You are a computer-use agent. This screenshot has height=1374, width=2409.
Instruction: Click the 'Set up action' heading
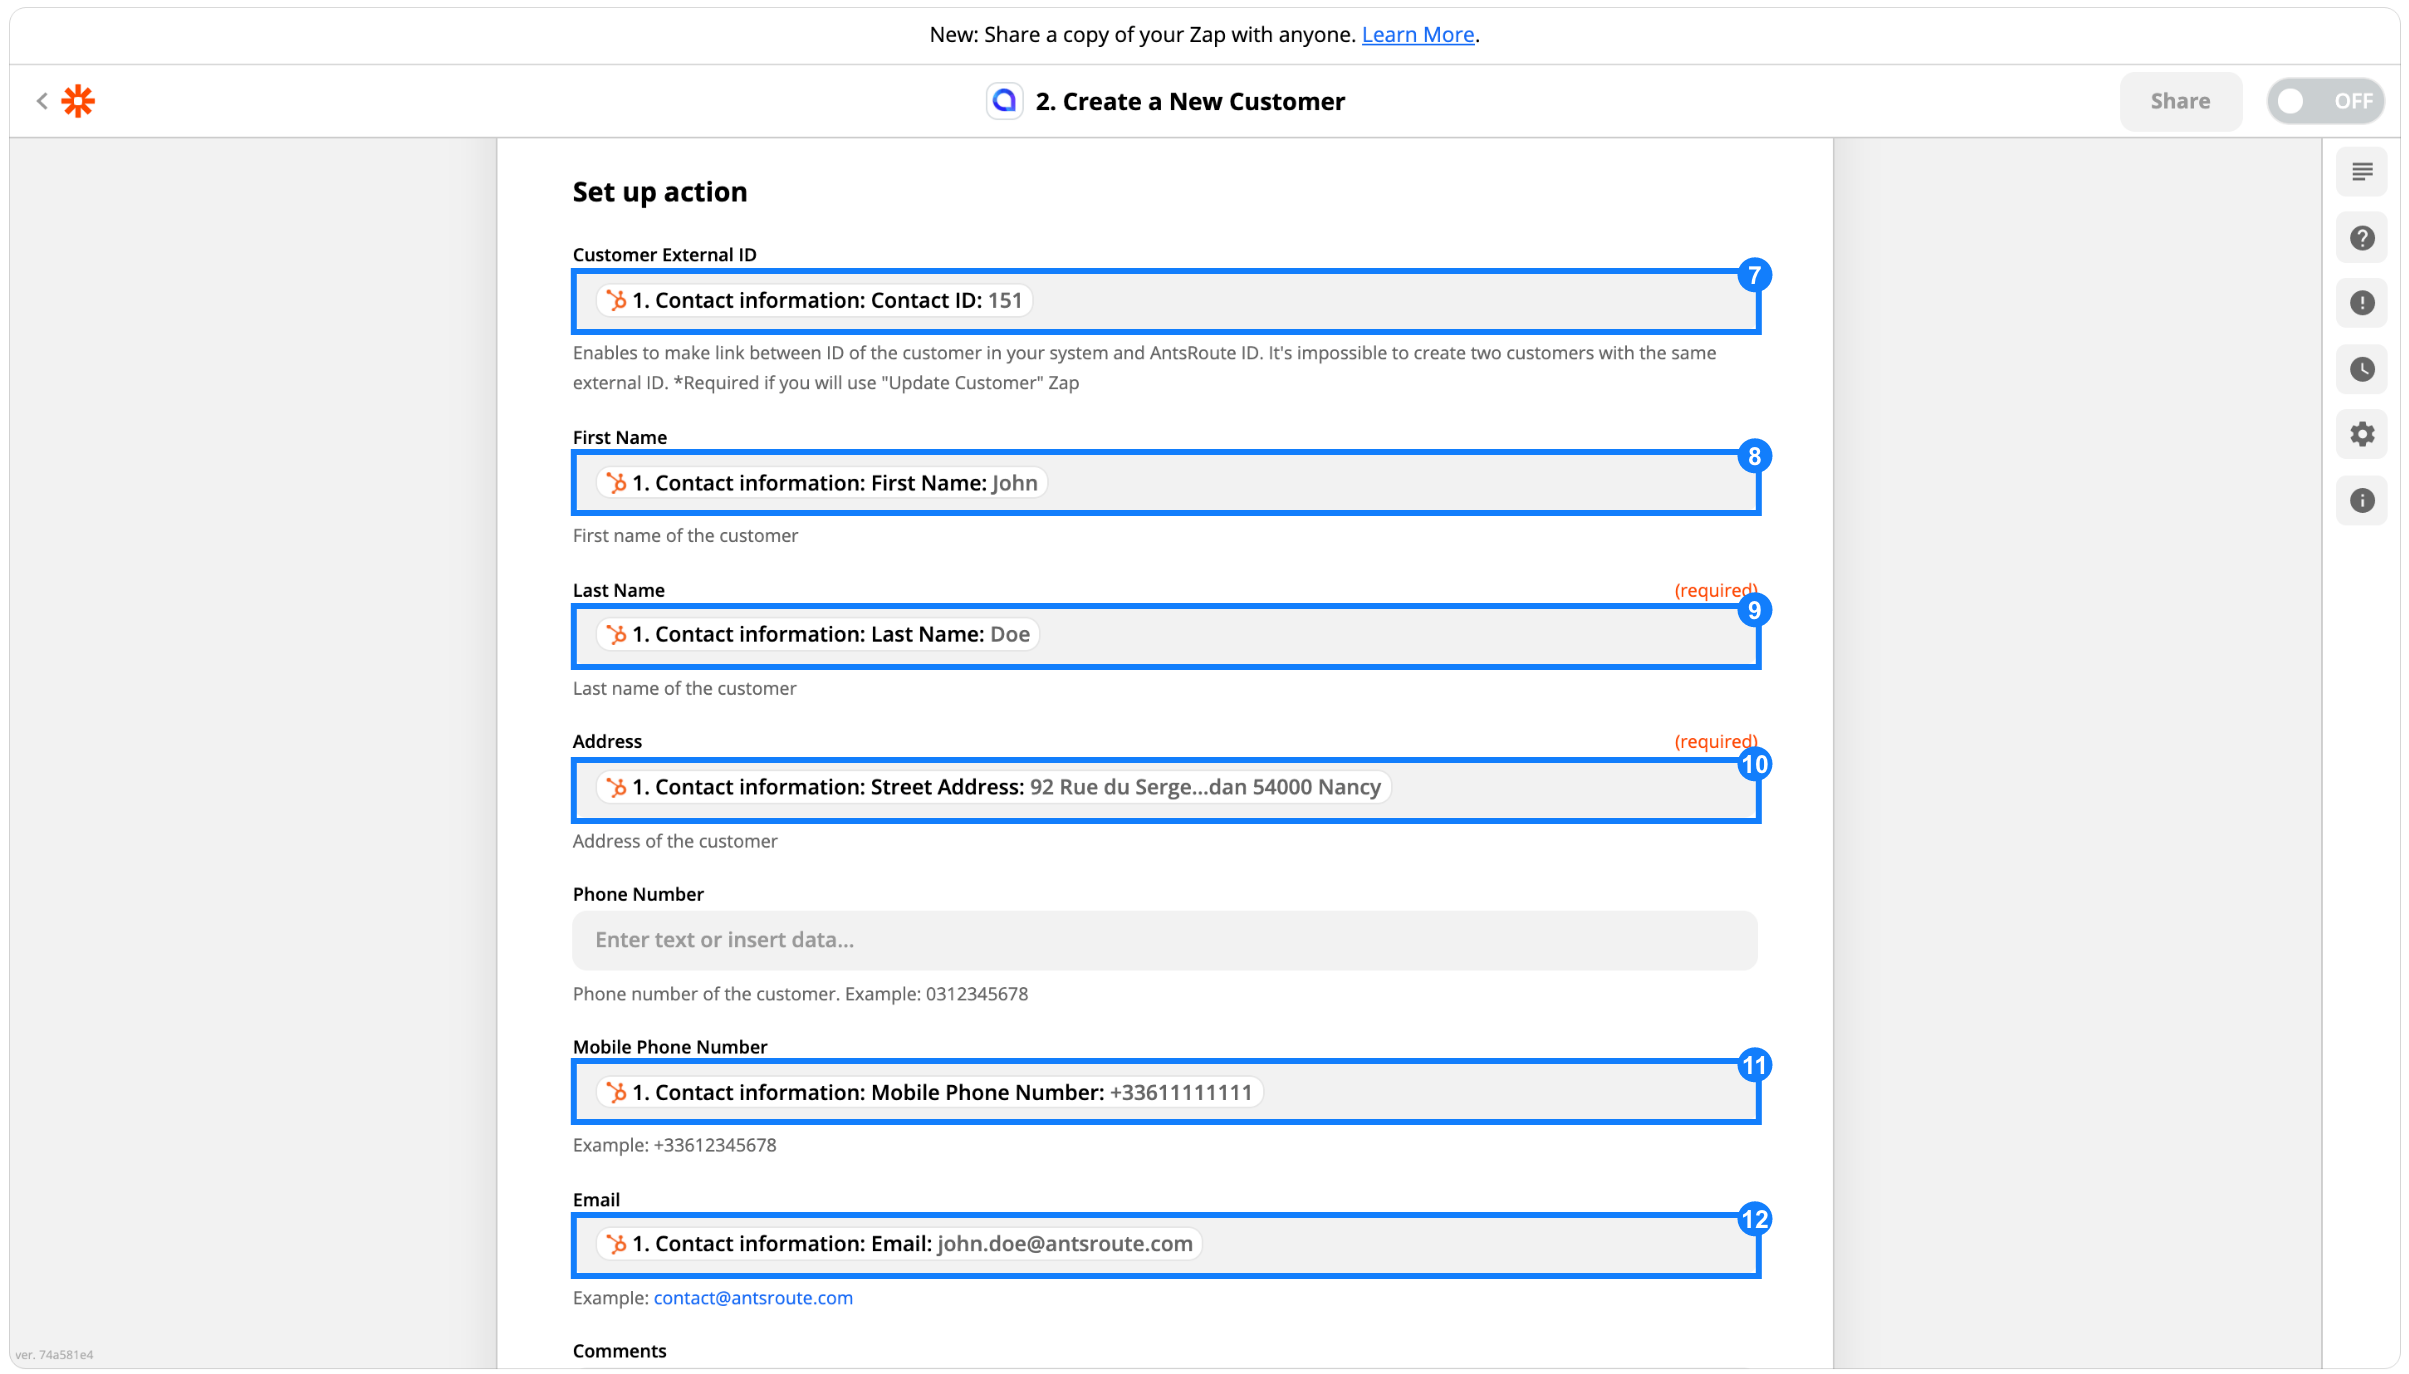[660, 192]
